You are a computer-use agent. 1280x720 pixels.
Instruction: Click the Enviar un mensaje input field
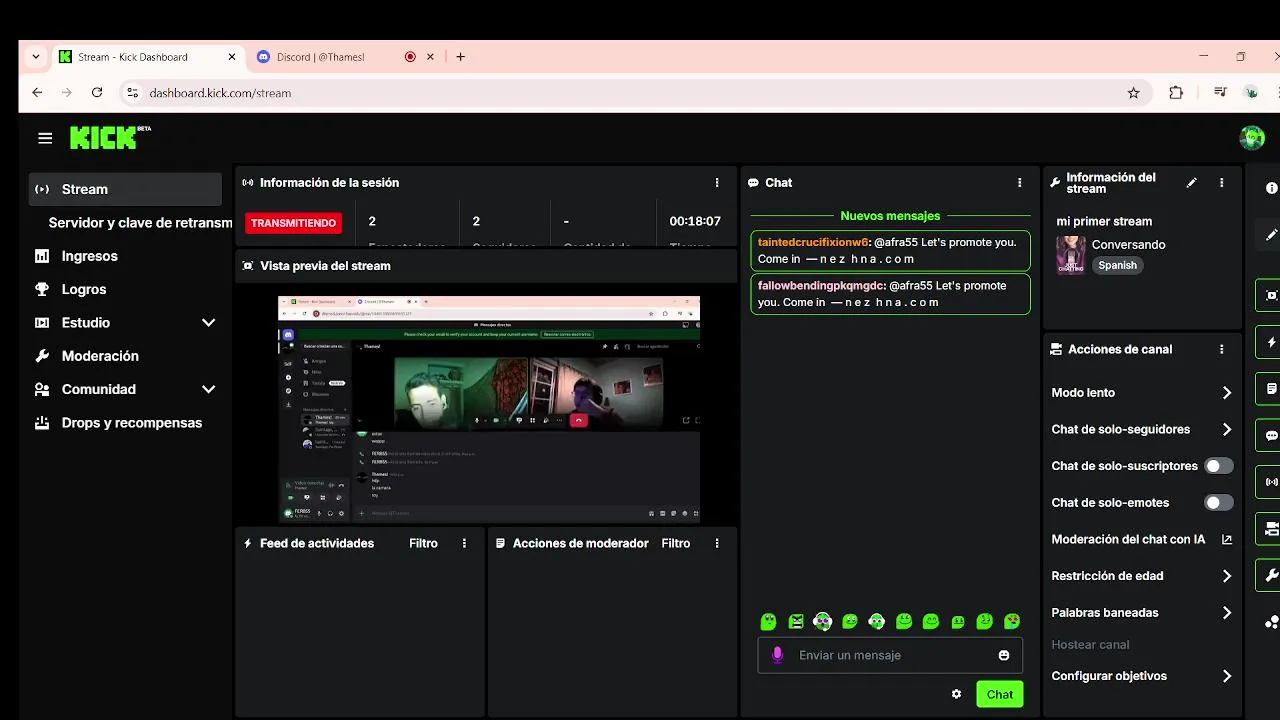tap(890, 655)
